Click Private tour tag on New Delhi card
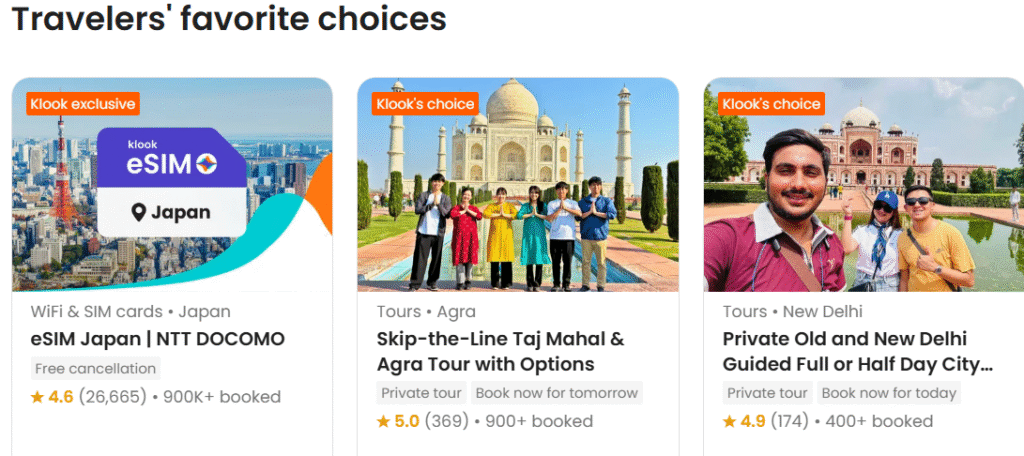 point(767,393)
